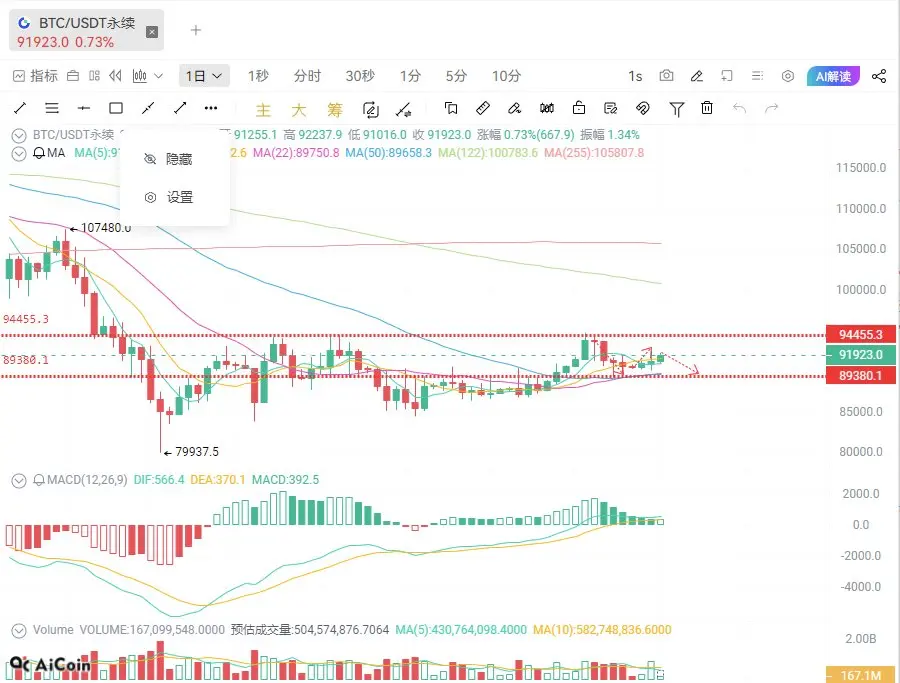Click the candlestick pattern tool icon

click(547, 108)
